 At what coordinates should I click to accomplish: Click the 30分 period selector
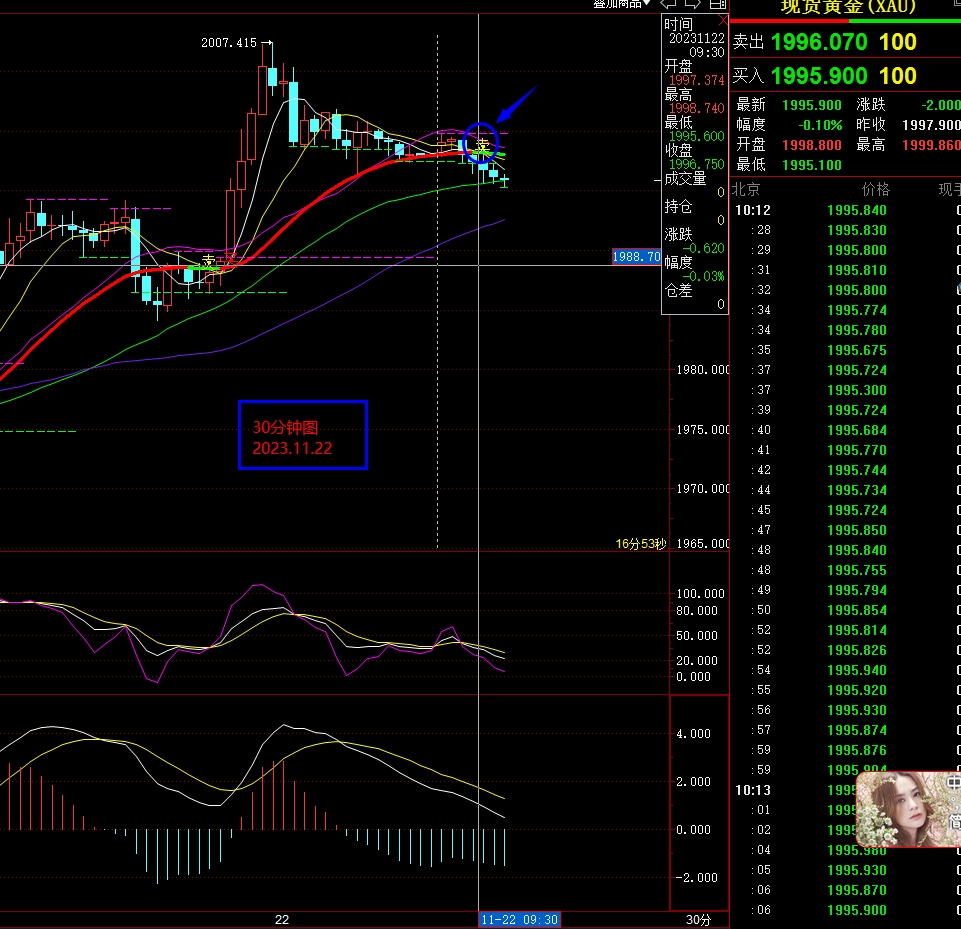[698, 919]
